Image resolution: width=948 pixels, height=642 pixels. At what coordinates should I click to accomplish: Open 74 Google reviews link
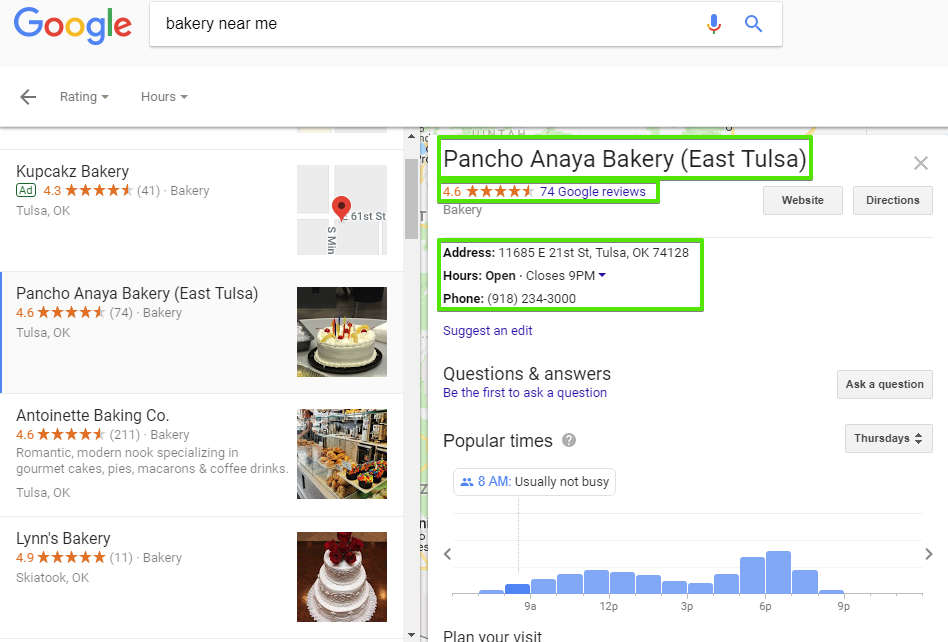592,192
